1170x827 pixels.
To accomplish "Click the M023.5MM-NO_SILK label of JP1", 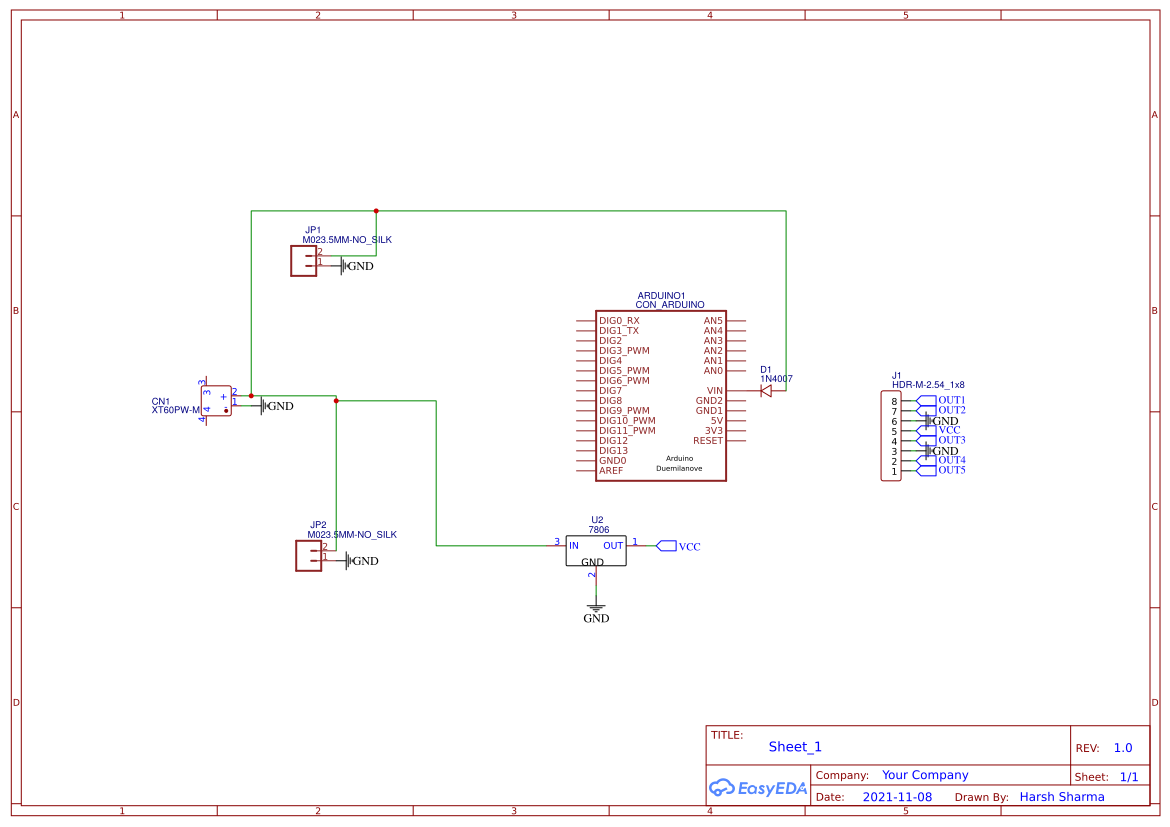I will 347,240.
